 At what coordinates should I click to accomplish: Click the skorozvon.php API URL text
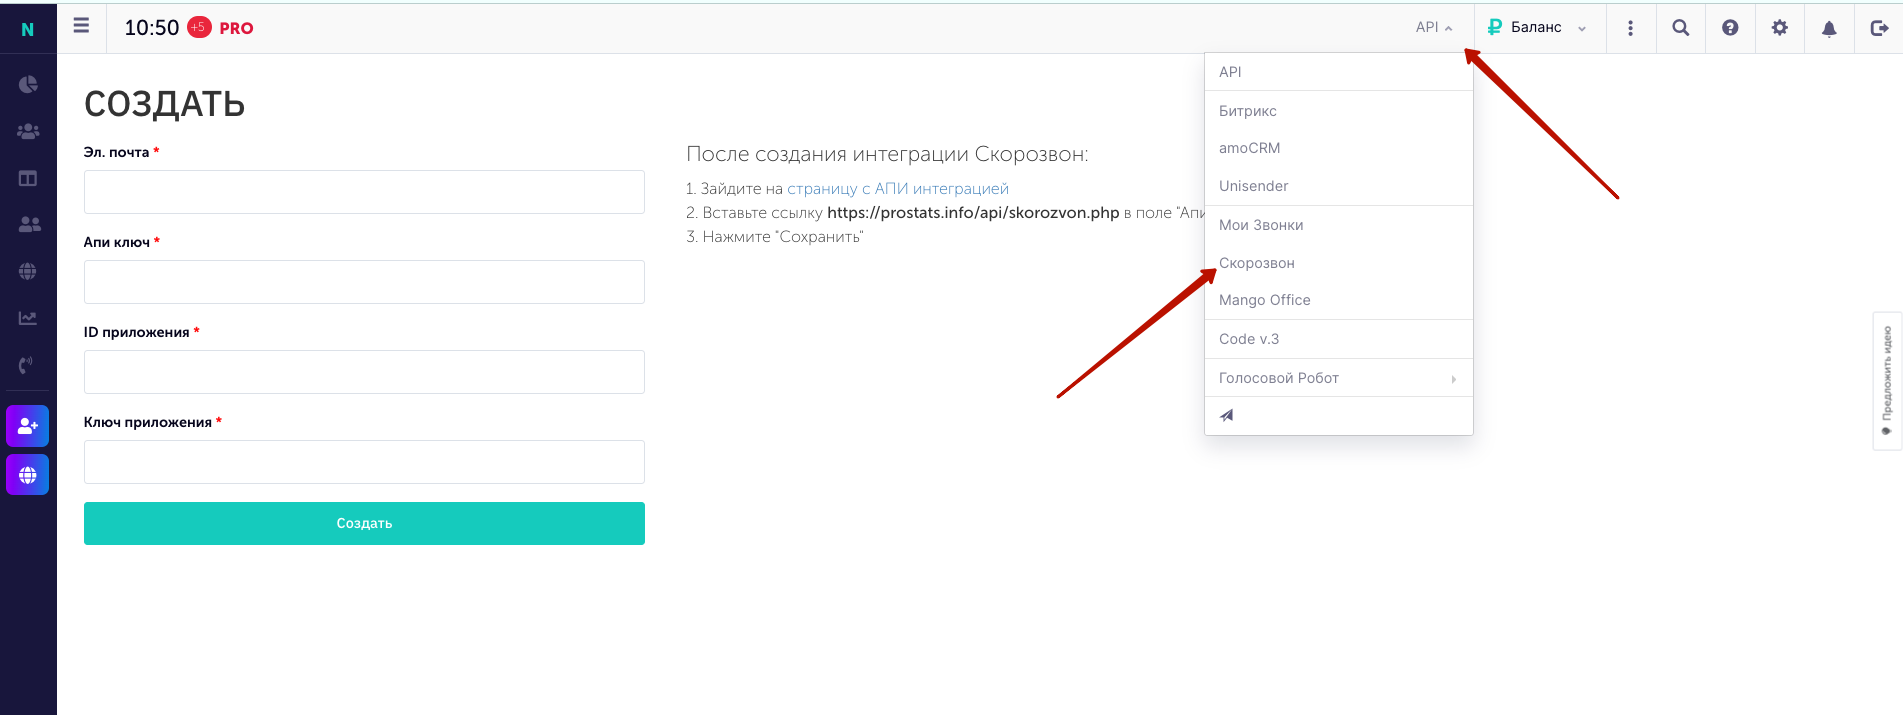point(973,212)
